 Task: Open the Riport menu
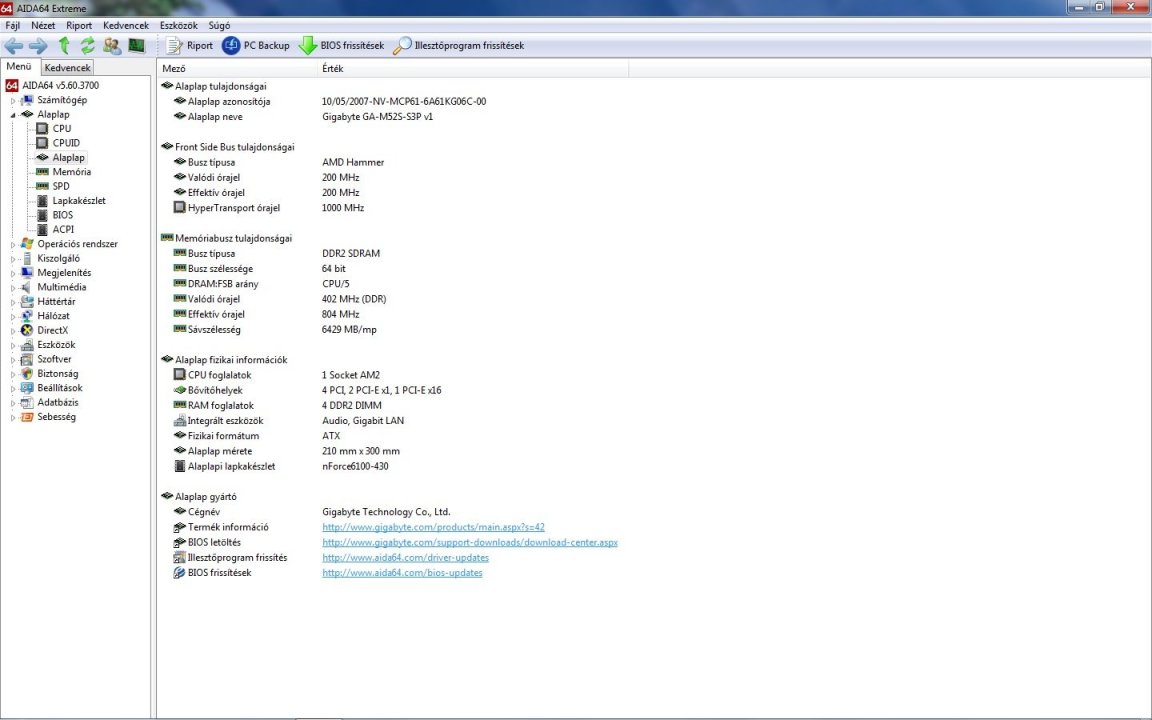pyautogui.click(x=79, y=25)
